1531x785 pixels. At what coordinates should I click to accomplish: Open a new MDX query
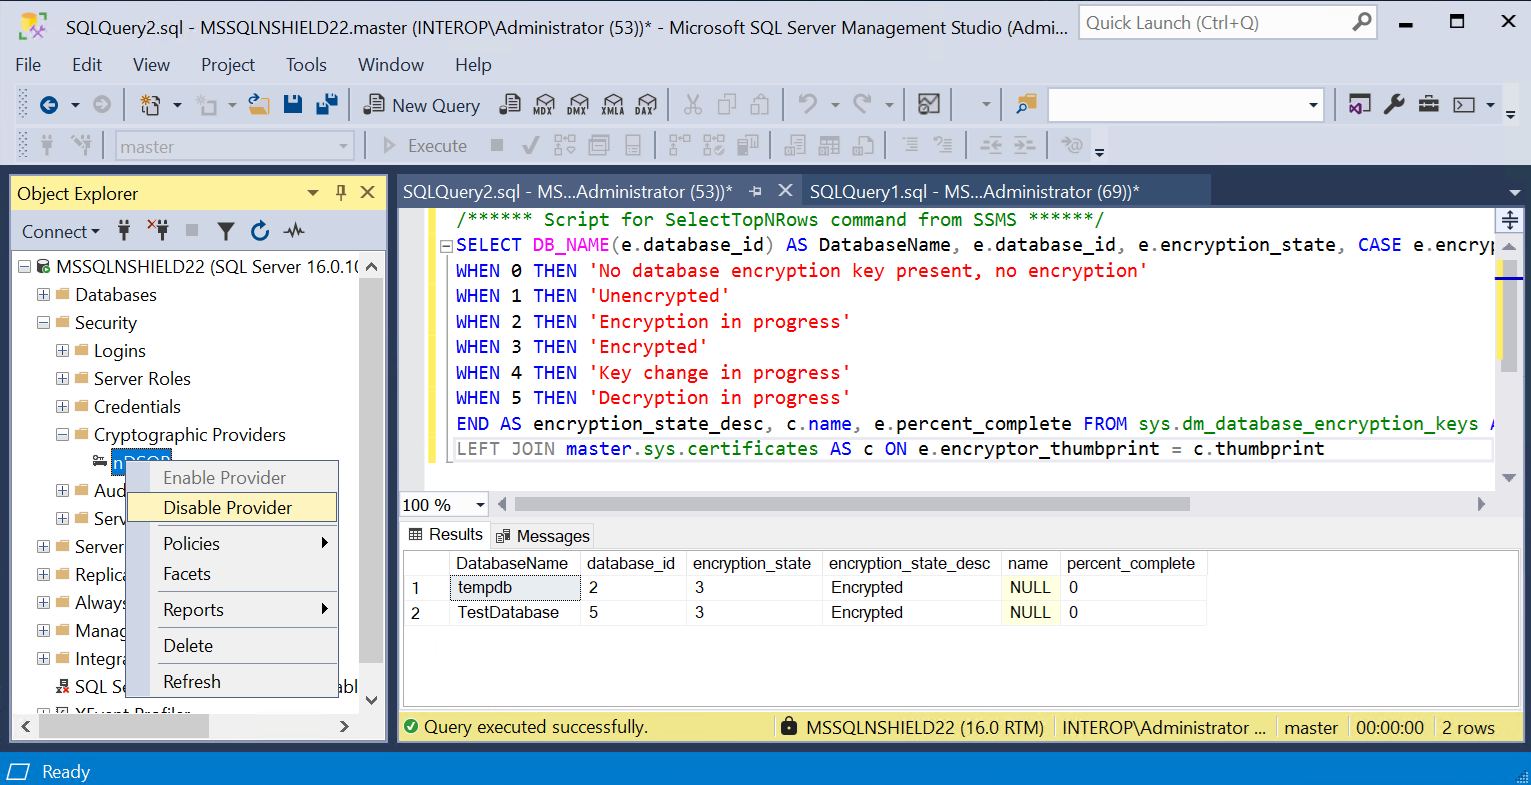click(544, 104)
